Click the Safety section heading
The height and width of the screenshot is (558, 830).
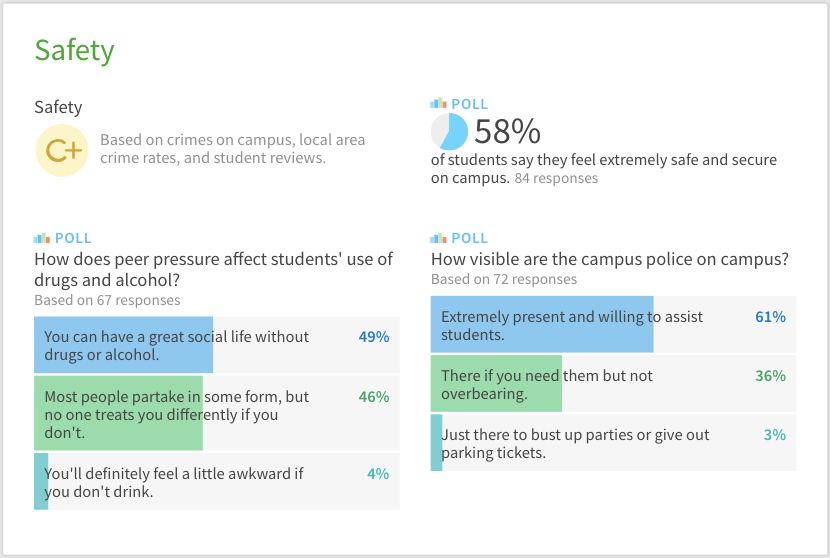pos(74,50)
